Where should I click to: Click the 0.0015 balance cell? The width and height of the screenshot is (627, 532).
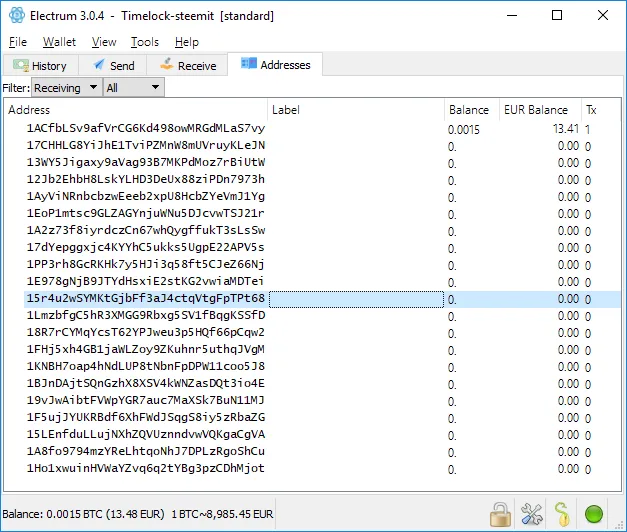pos(463,130)
